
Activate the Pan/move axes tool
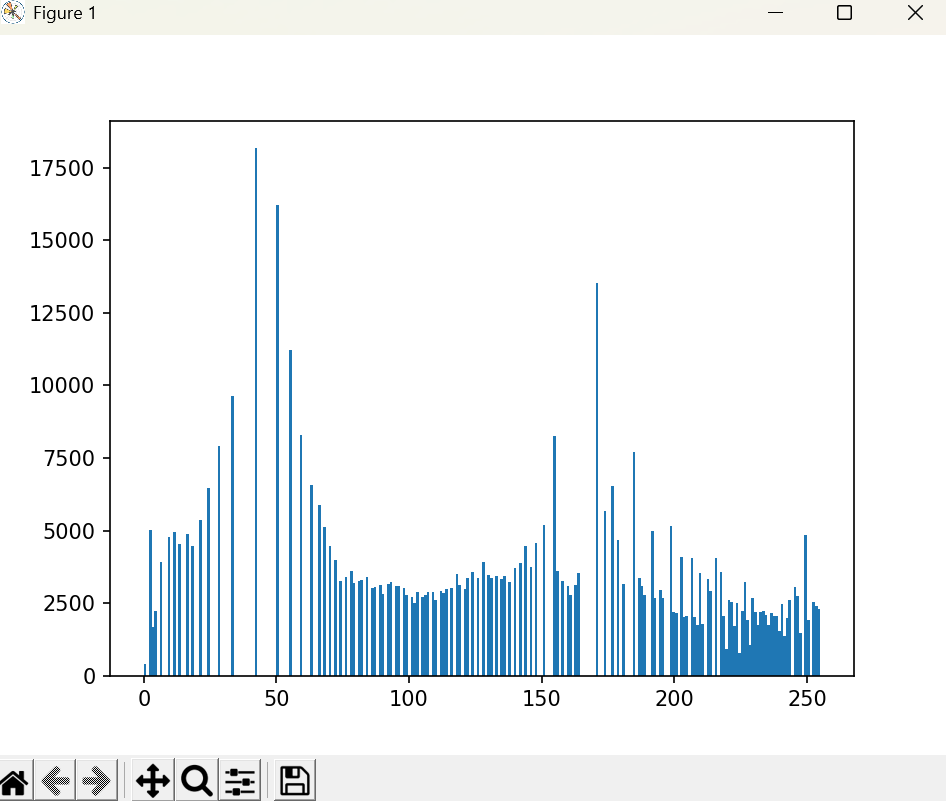coord(153,780)
